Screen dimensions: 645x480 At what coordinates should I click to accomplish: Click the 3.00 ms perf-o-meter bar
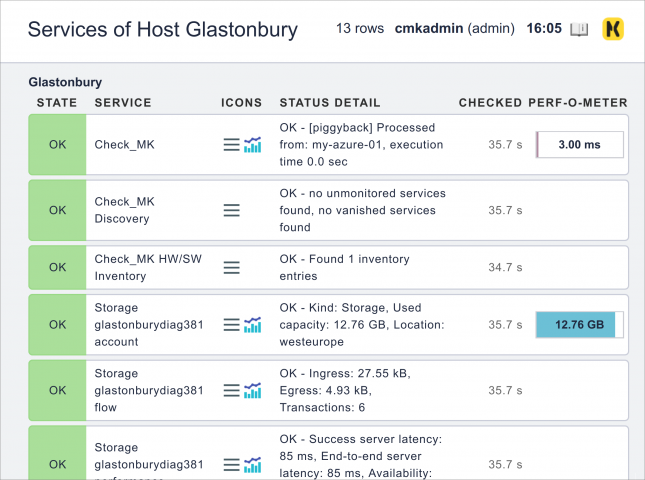click(580, 145)
